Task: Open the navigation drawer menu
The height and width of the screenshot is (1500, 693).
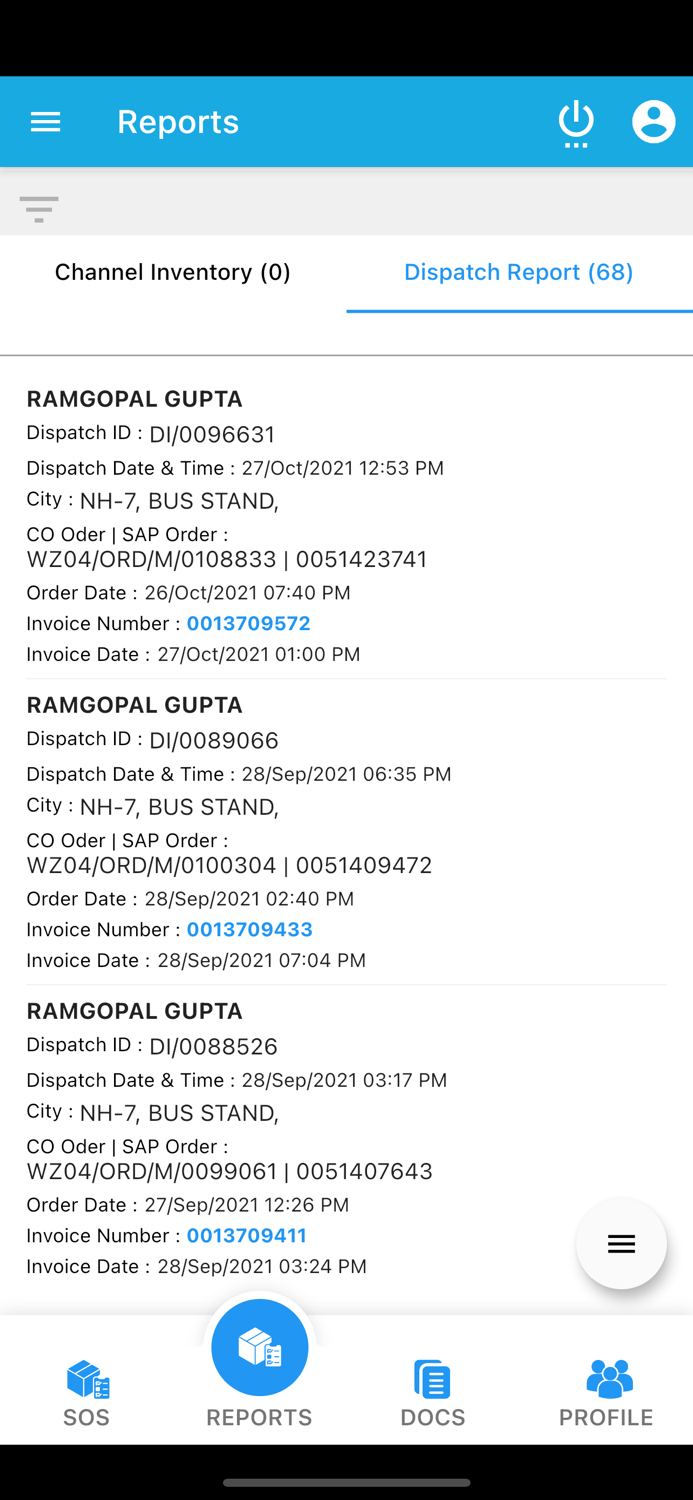Action: (45, 121)
